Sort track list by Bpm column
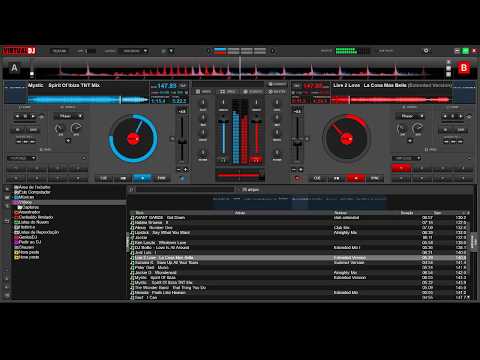 tap(438, 213)
